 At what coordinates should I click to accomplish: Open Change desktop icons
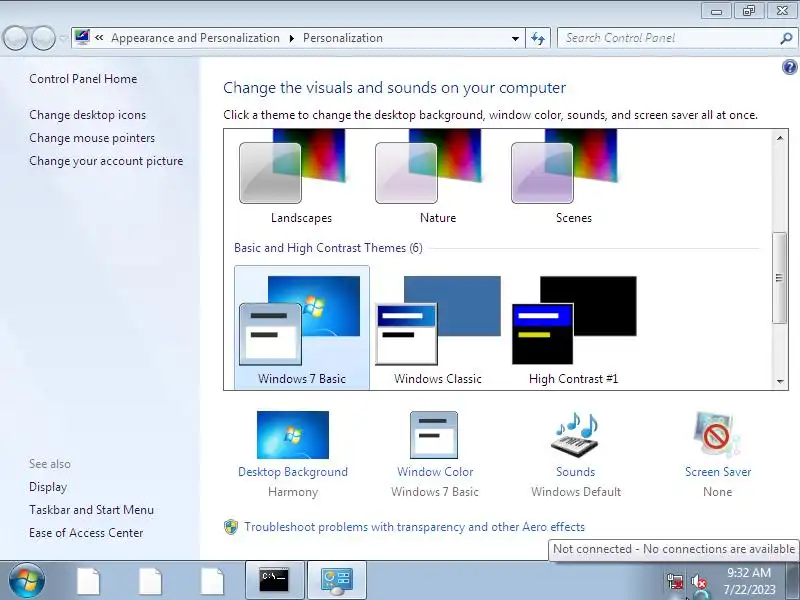[x=87, y=115]
